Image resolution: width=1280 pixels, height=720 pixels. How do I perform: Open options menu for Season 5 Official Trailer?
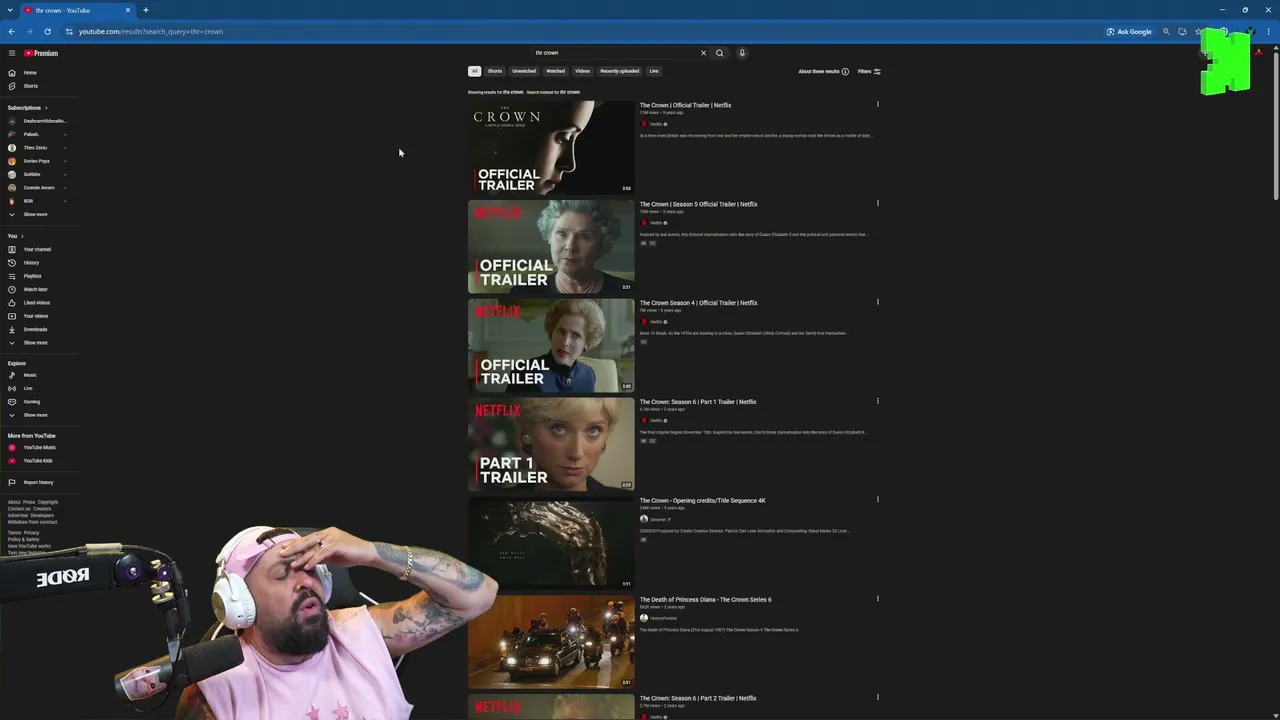(x=878, y=203)
